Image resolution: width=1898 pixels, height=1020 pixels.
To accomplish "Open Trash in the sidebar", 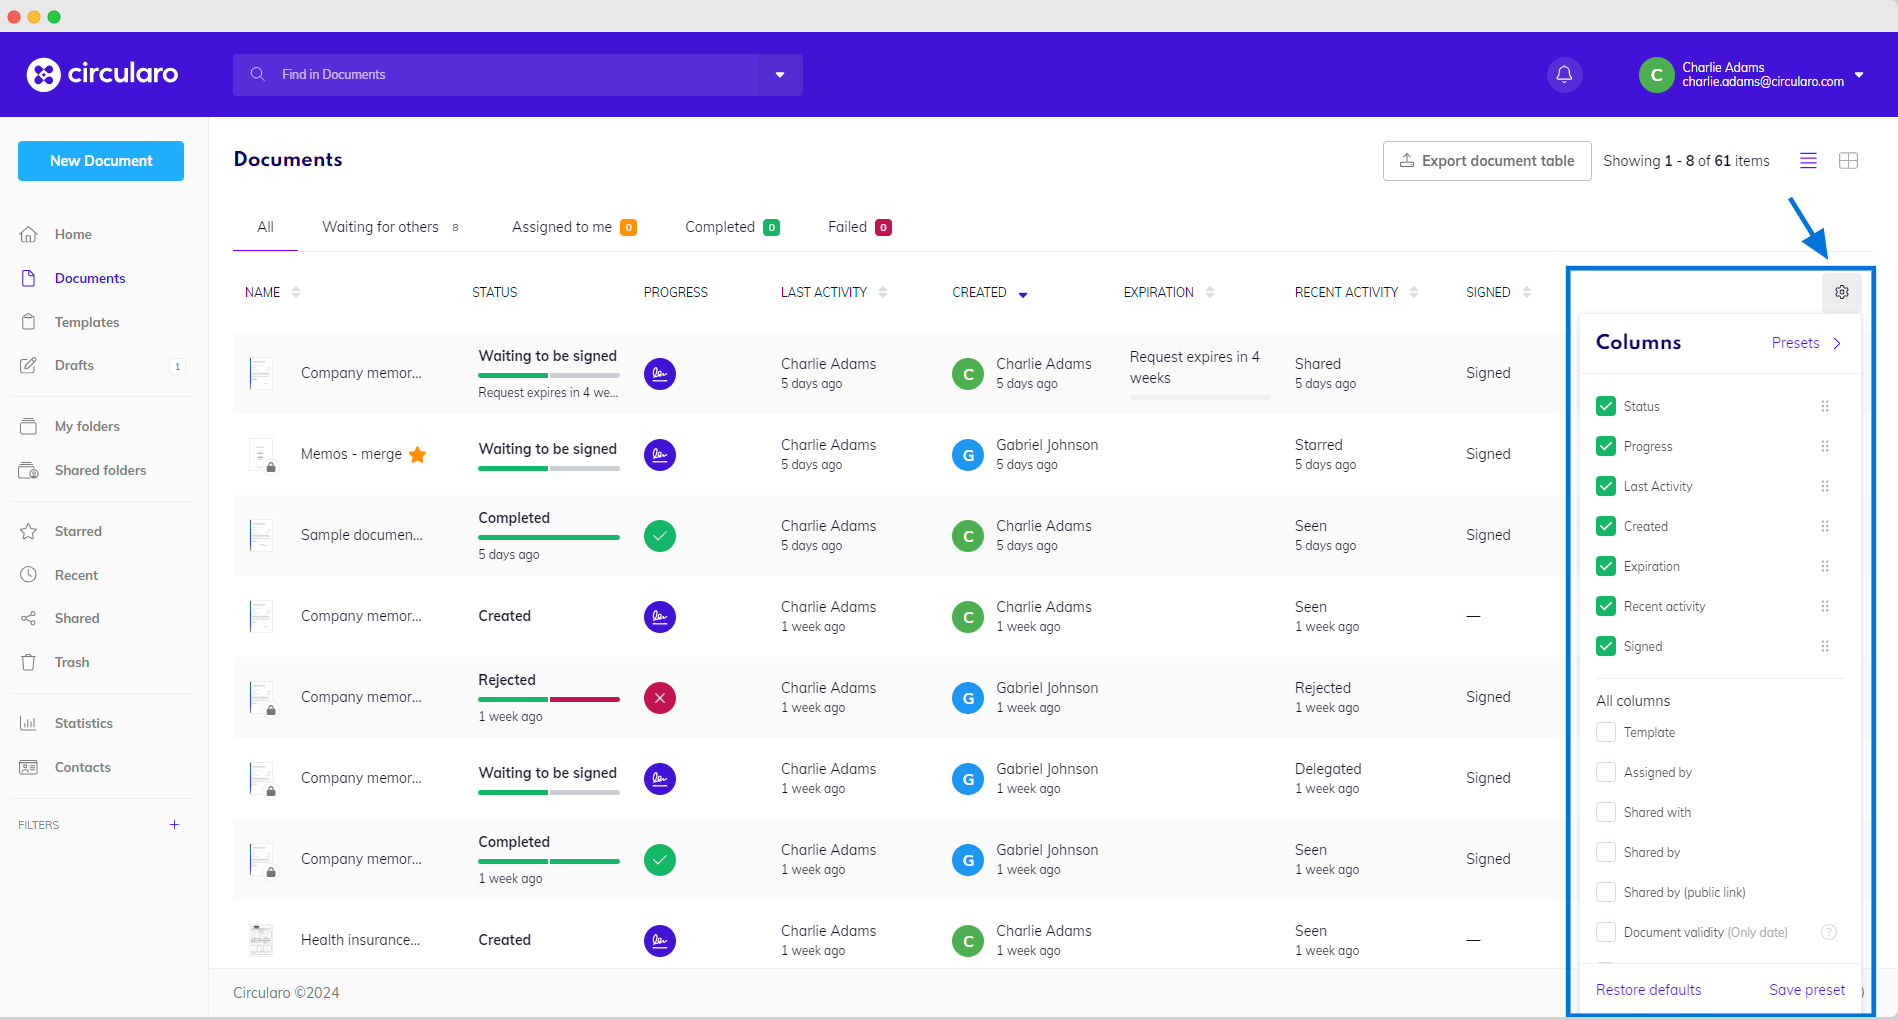I will click(x=71, y=662).
